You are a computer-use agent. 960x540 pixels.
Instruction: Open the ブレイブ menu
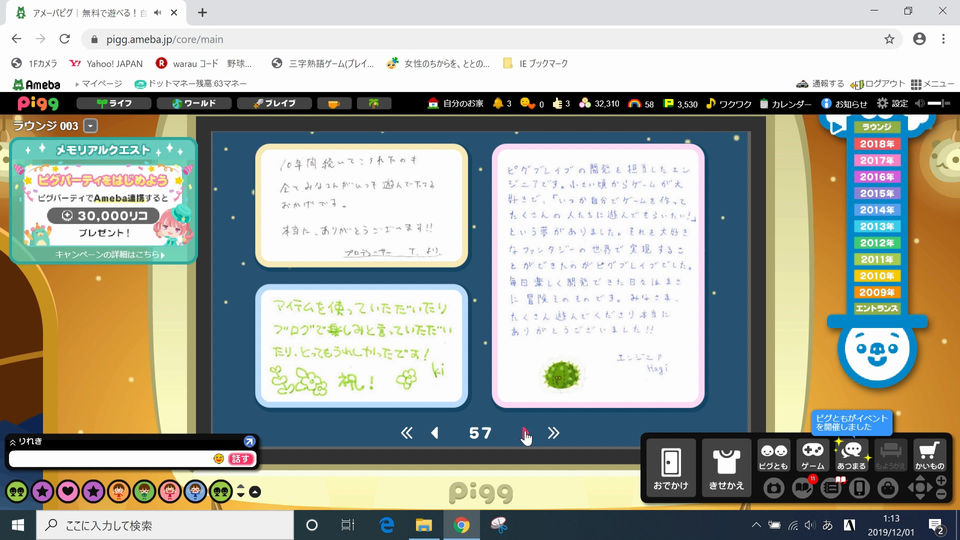[274, 103]
